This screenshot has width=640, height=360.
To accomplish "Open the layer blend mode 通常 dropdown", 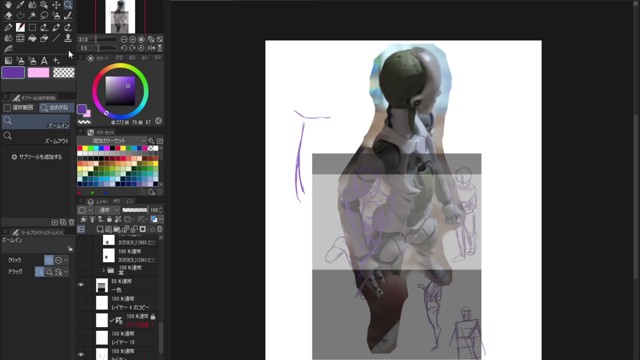I will click(x=108, y=210).
